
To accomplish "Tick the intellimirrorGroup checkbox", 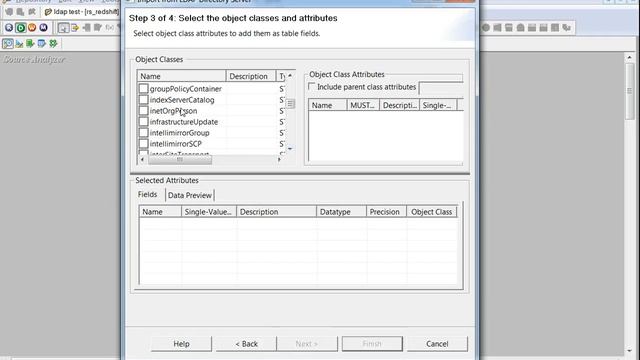I will point(143,133).
